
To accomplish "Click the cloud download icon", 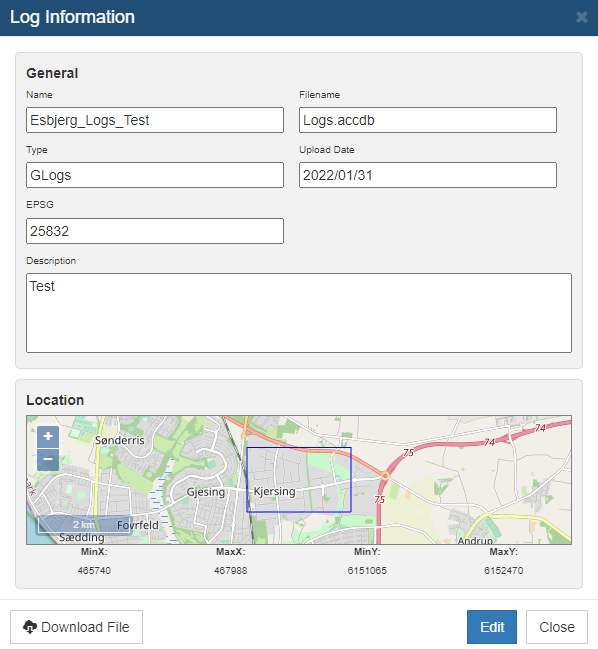I will click(x=30, y=627).
